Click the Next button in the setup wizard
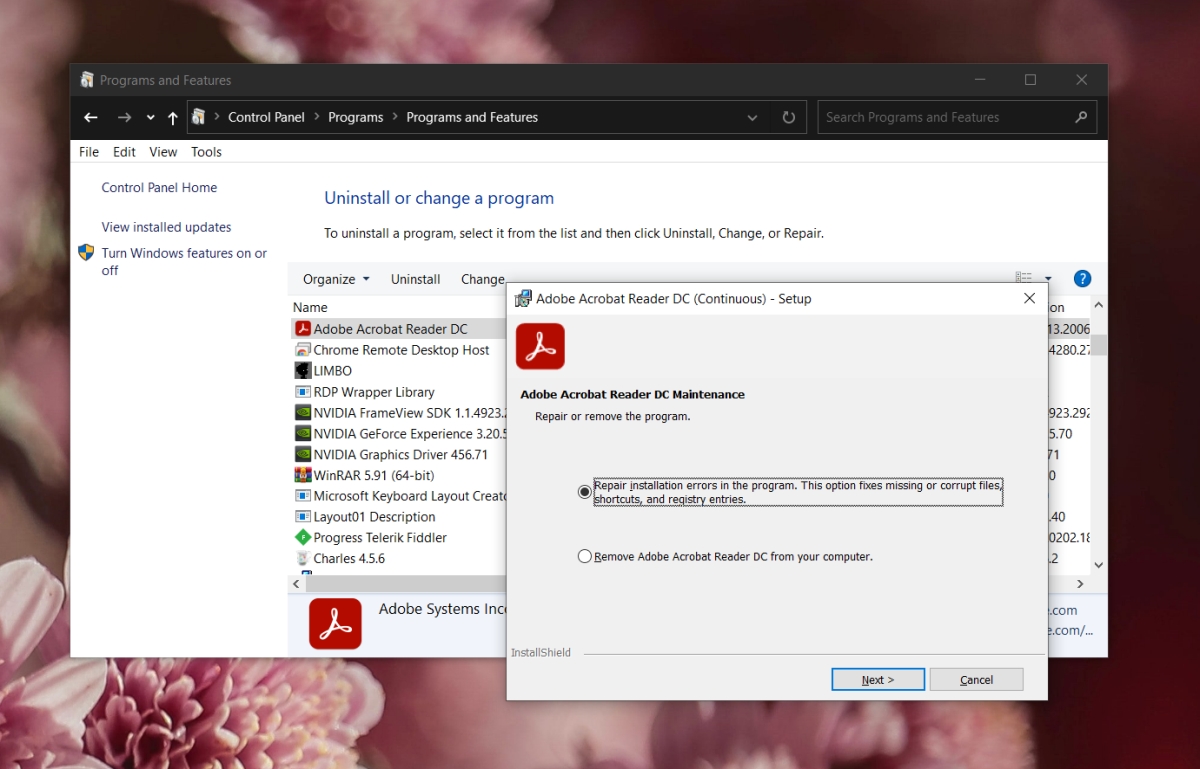 pos(877,679)
